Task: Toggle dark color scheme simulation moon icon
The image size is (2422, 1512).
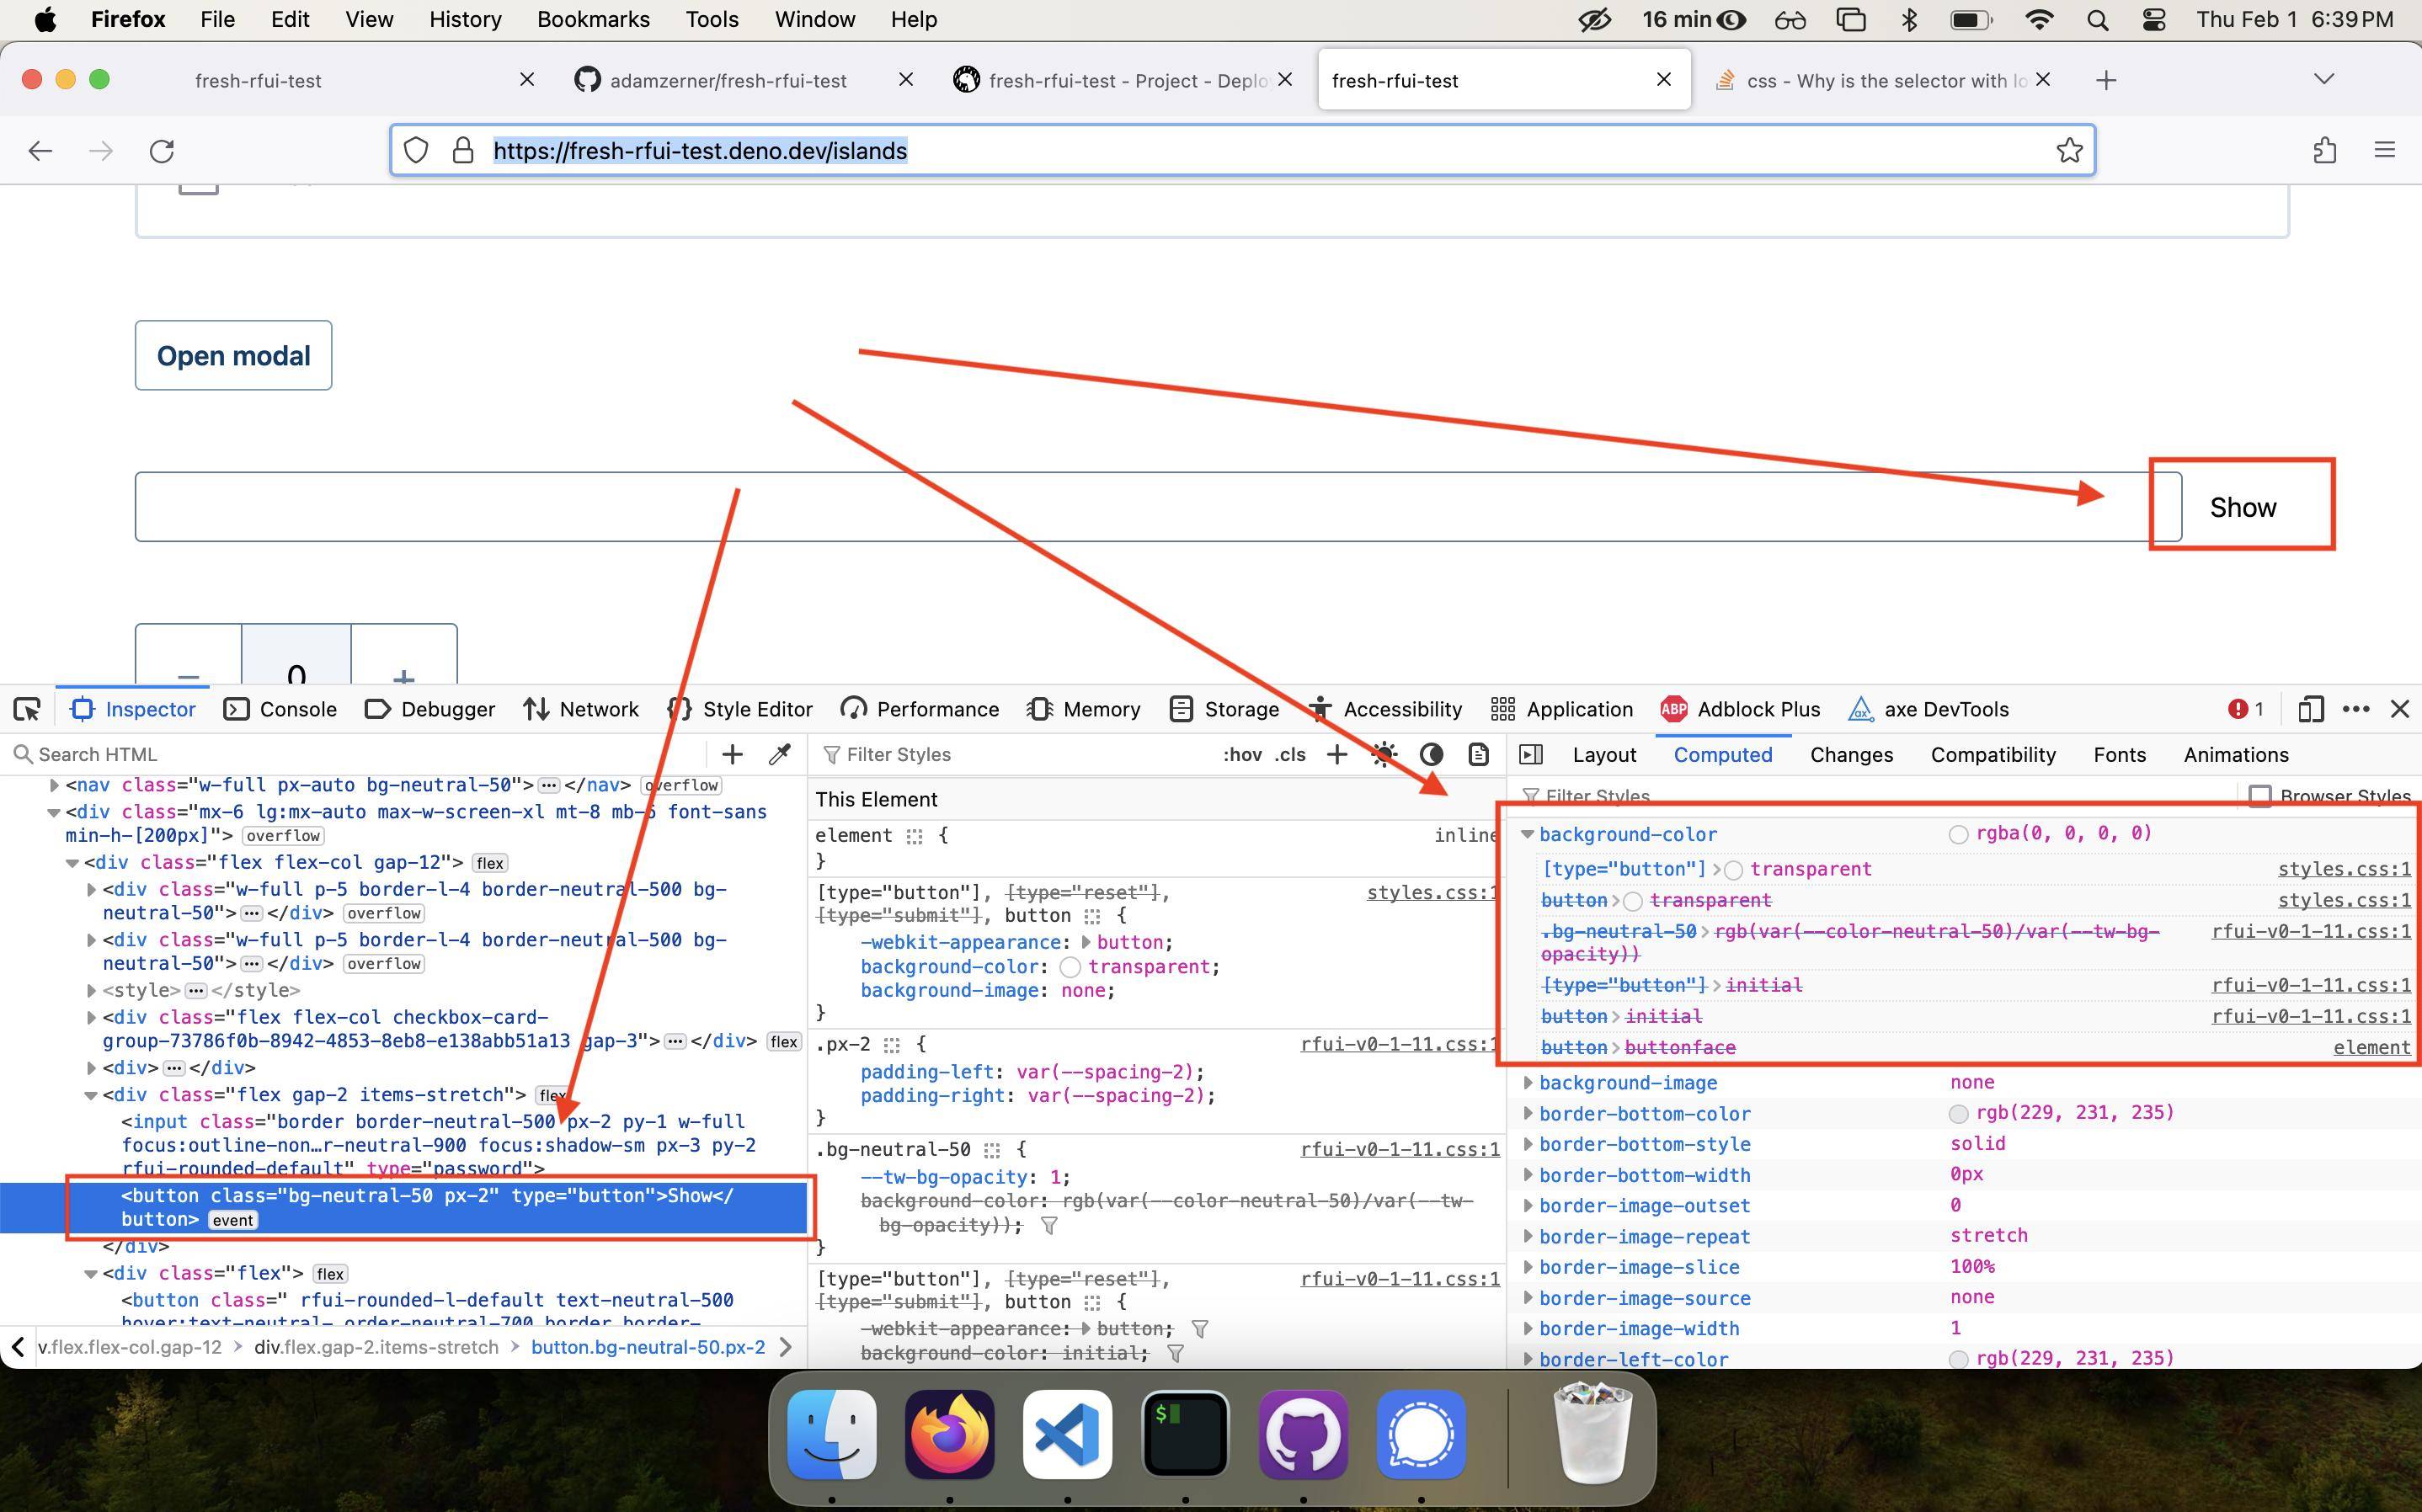Action: pyautogui.click(x=1431, y=754)
